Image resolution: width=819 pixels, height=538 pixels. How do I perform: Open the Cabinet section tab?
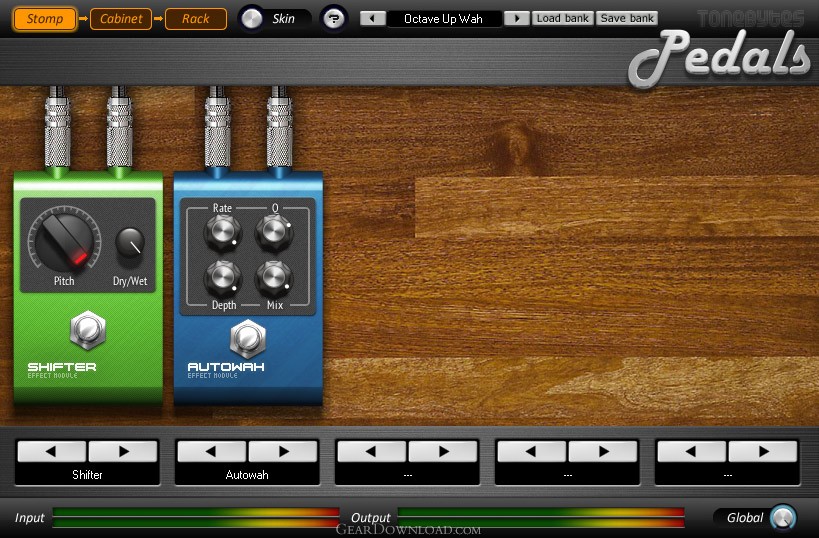(121, 19)
